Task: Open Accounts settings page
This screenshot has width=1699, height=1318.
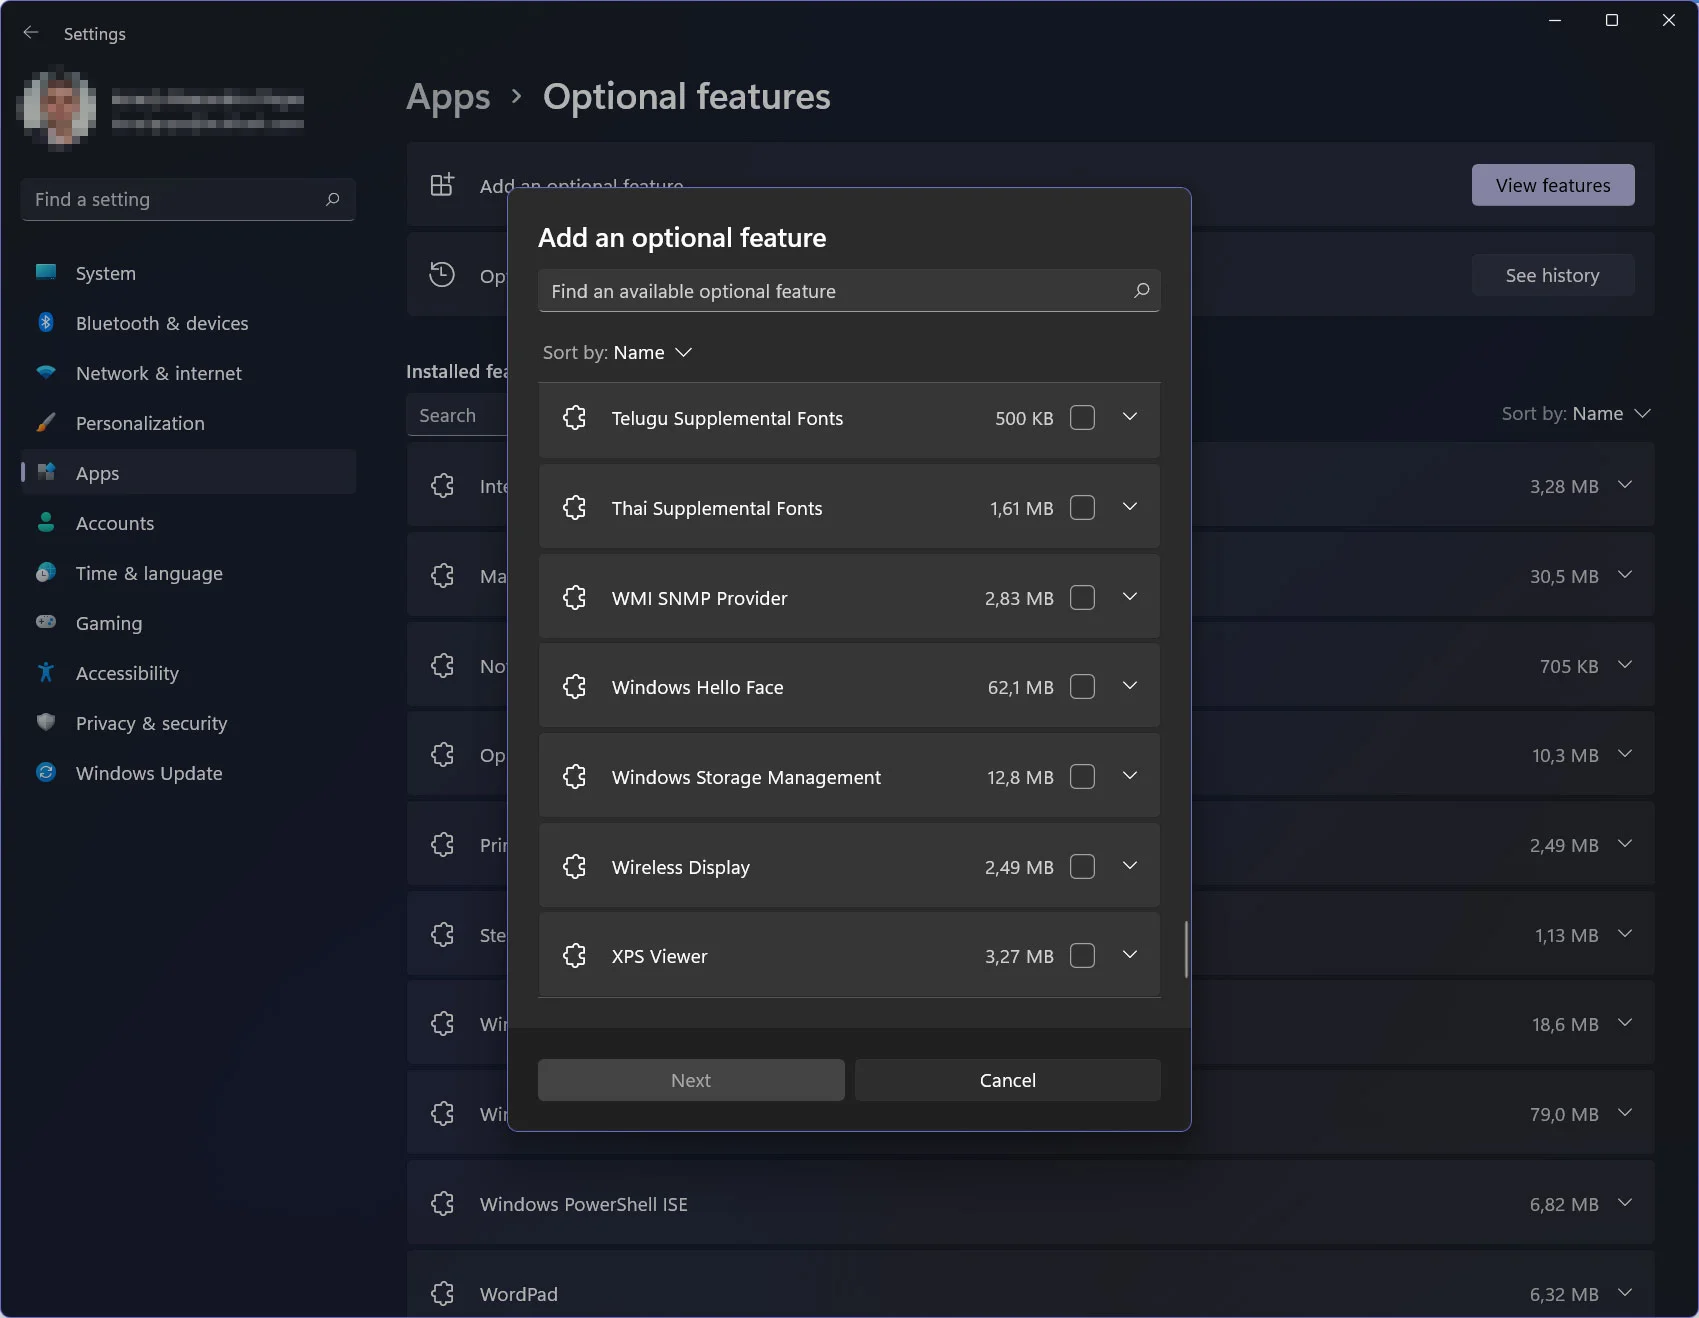Action: pyautogui.click(x=188, y=523)
